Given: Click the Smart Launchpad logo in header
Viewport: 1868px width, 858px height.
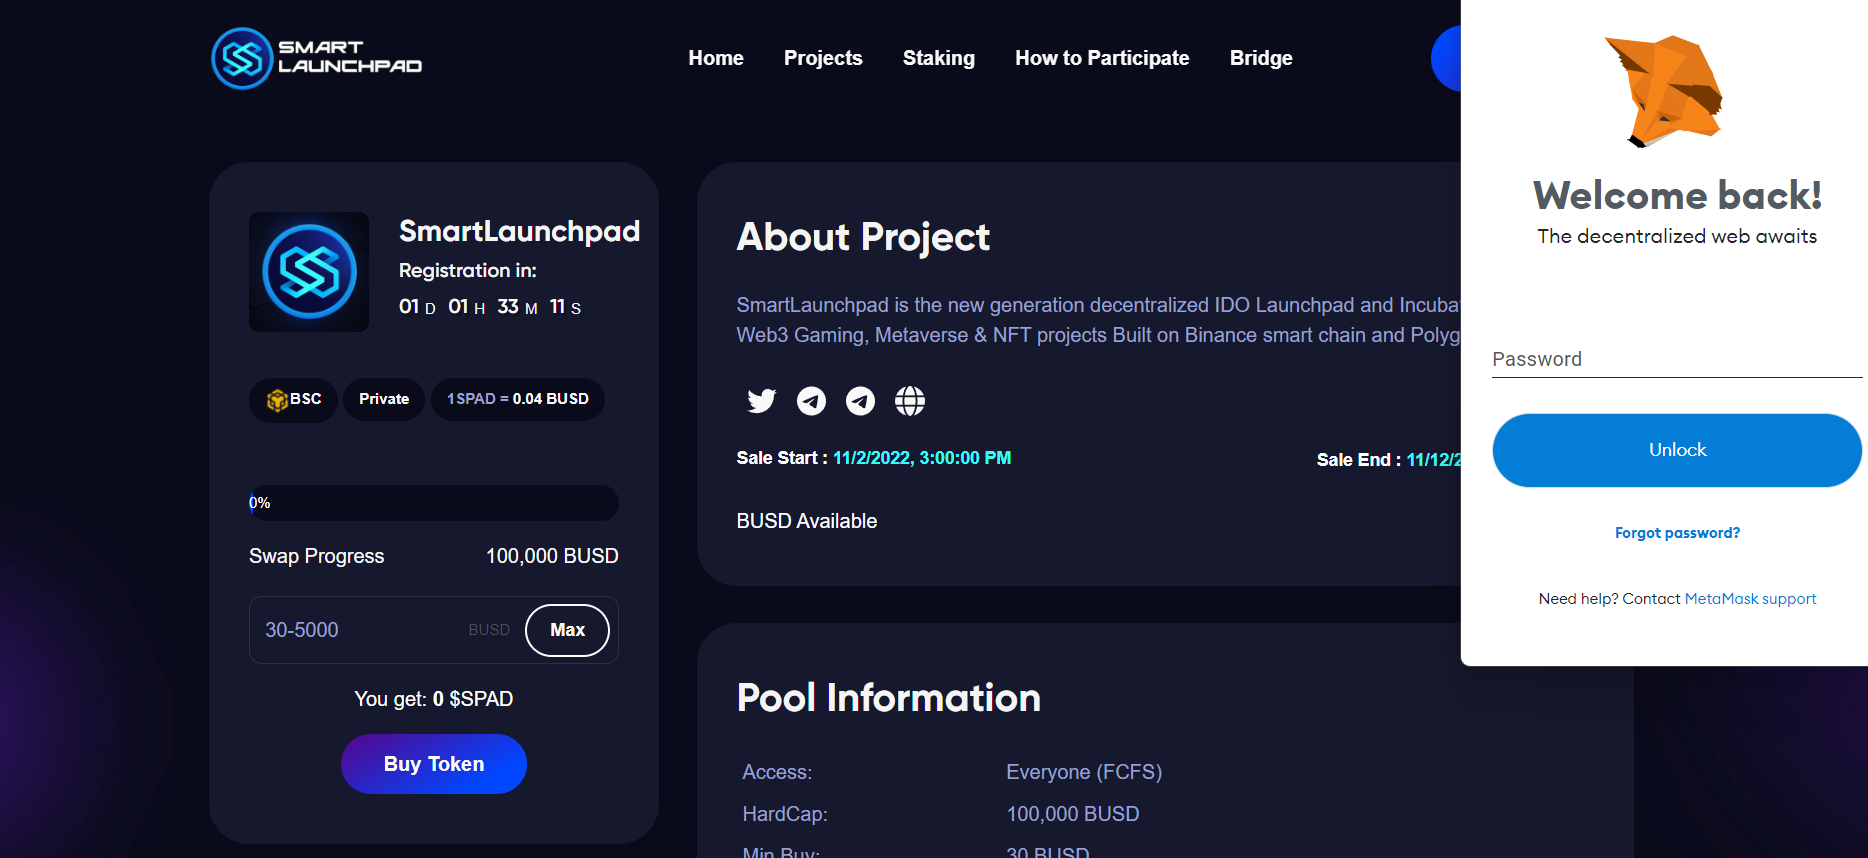Looking at the screenshot, I should tap(317, 58).
